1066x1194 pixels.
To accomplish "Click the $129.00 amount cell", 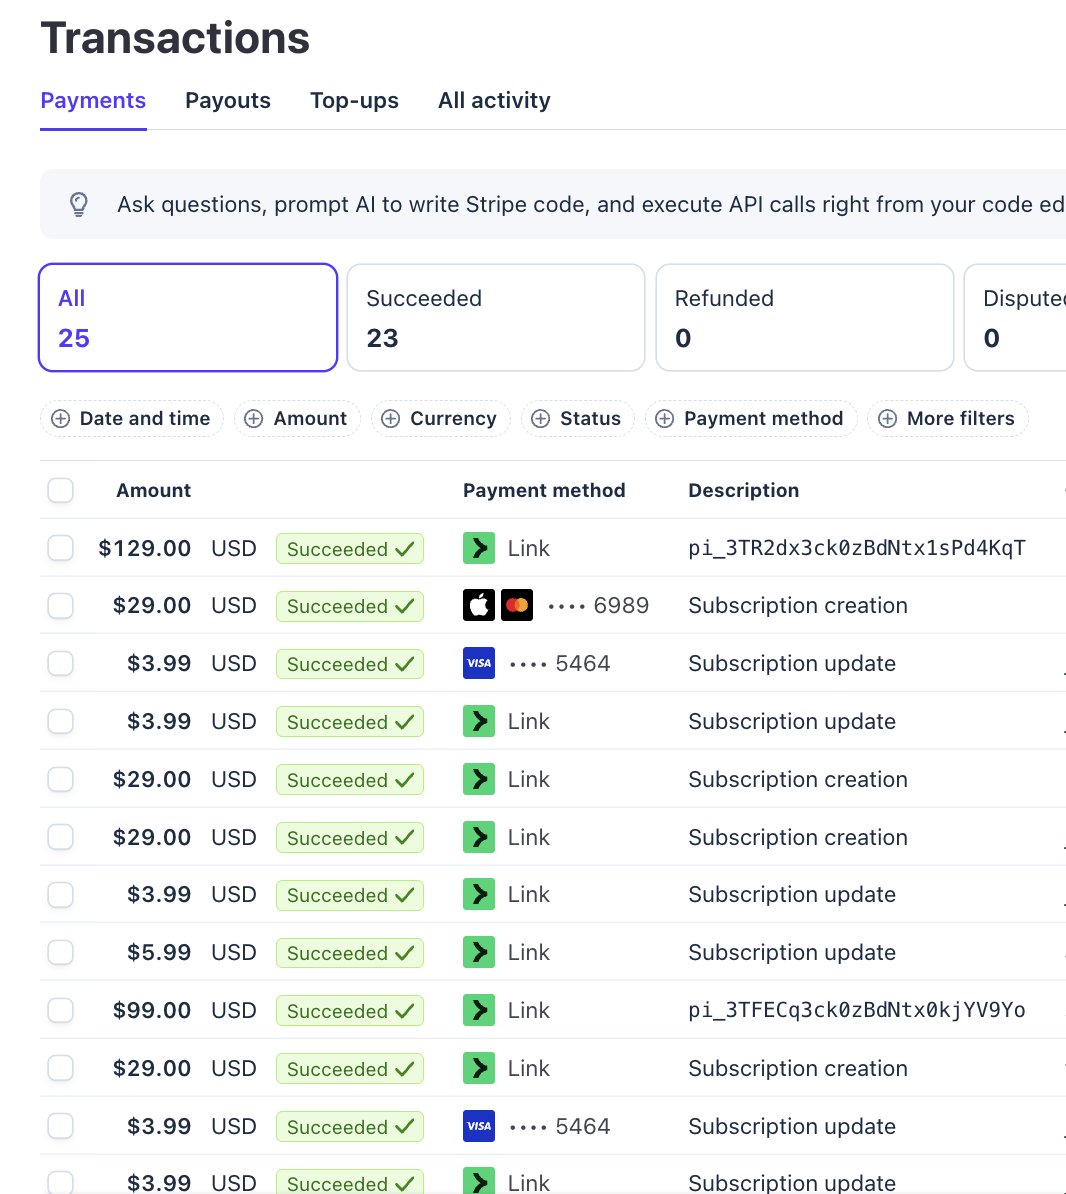I will (145, 548).
